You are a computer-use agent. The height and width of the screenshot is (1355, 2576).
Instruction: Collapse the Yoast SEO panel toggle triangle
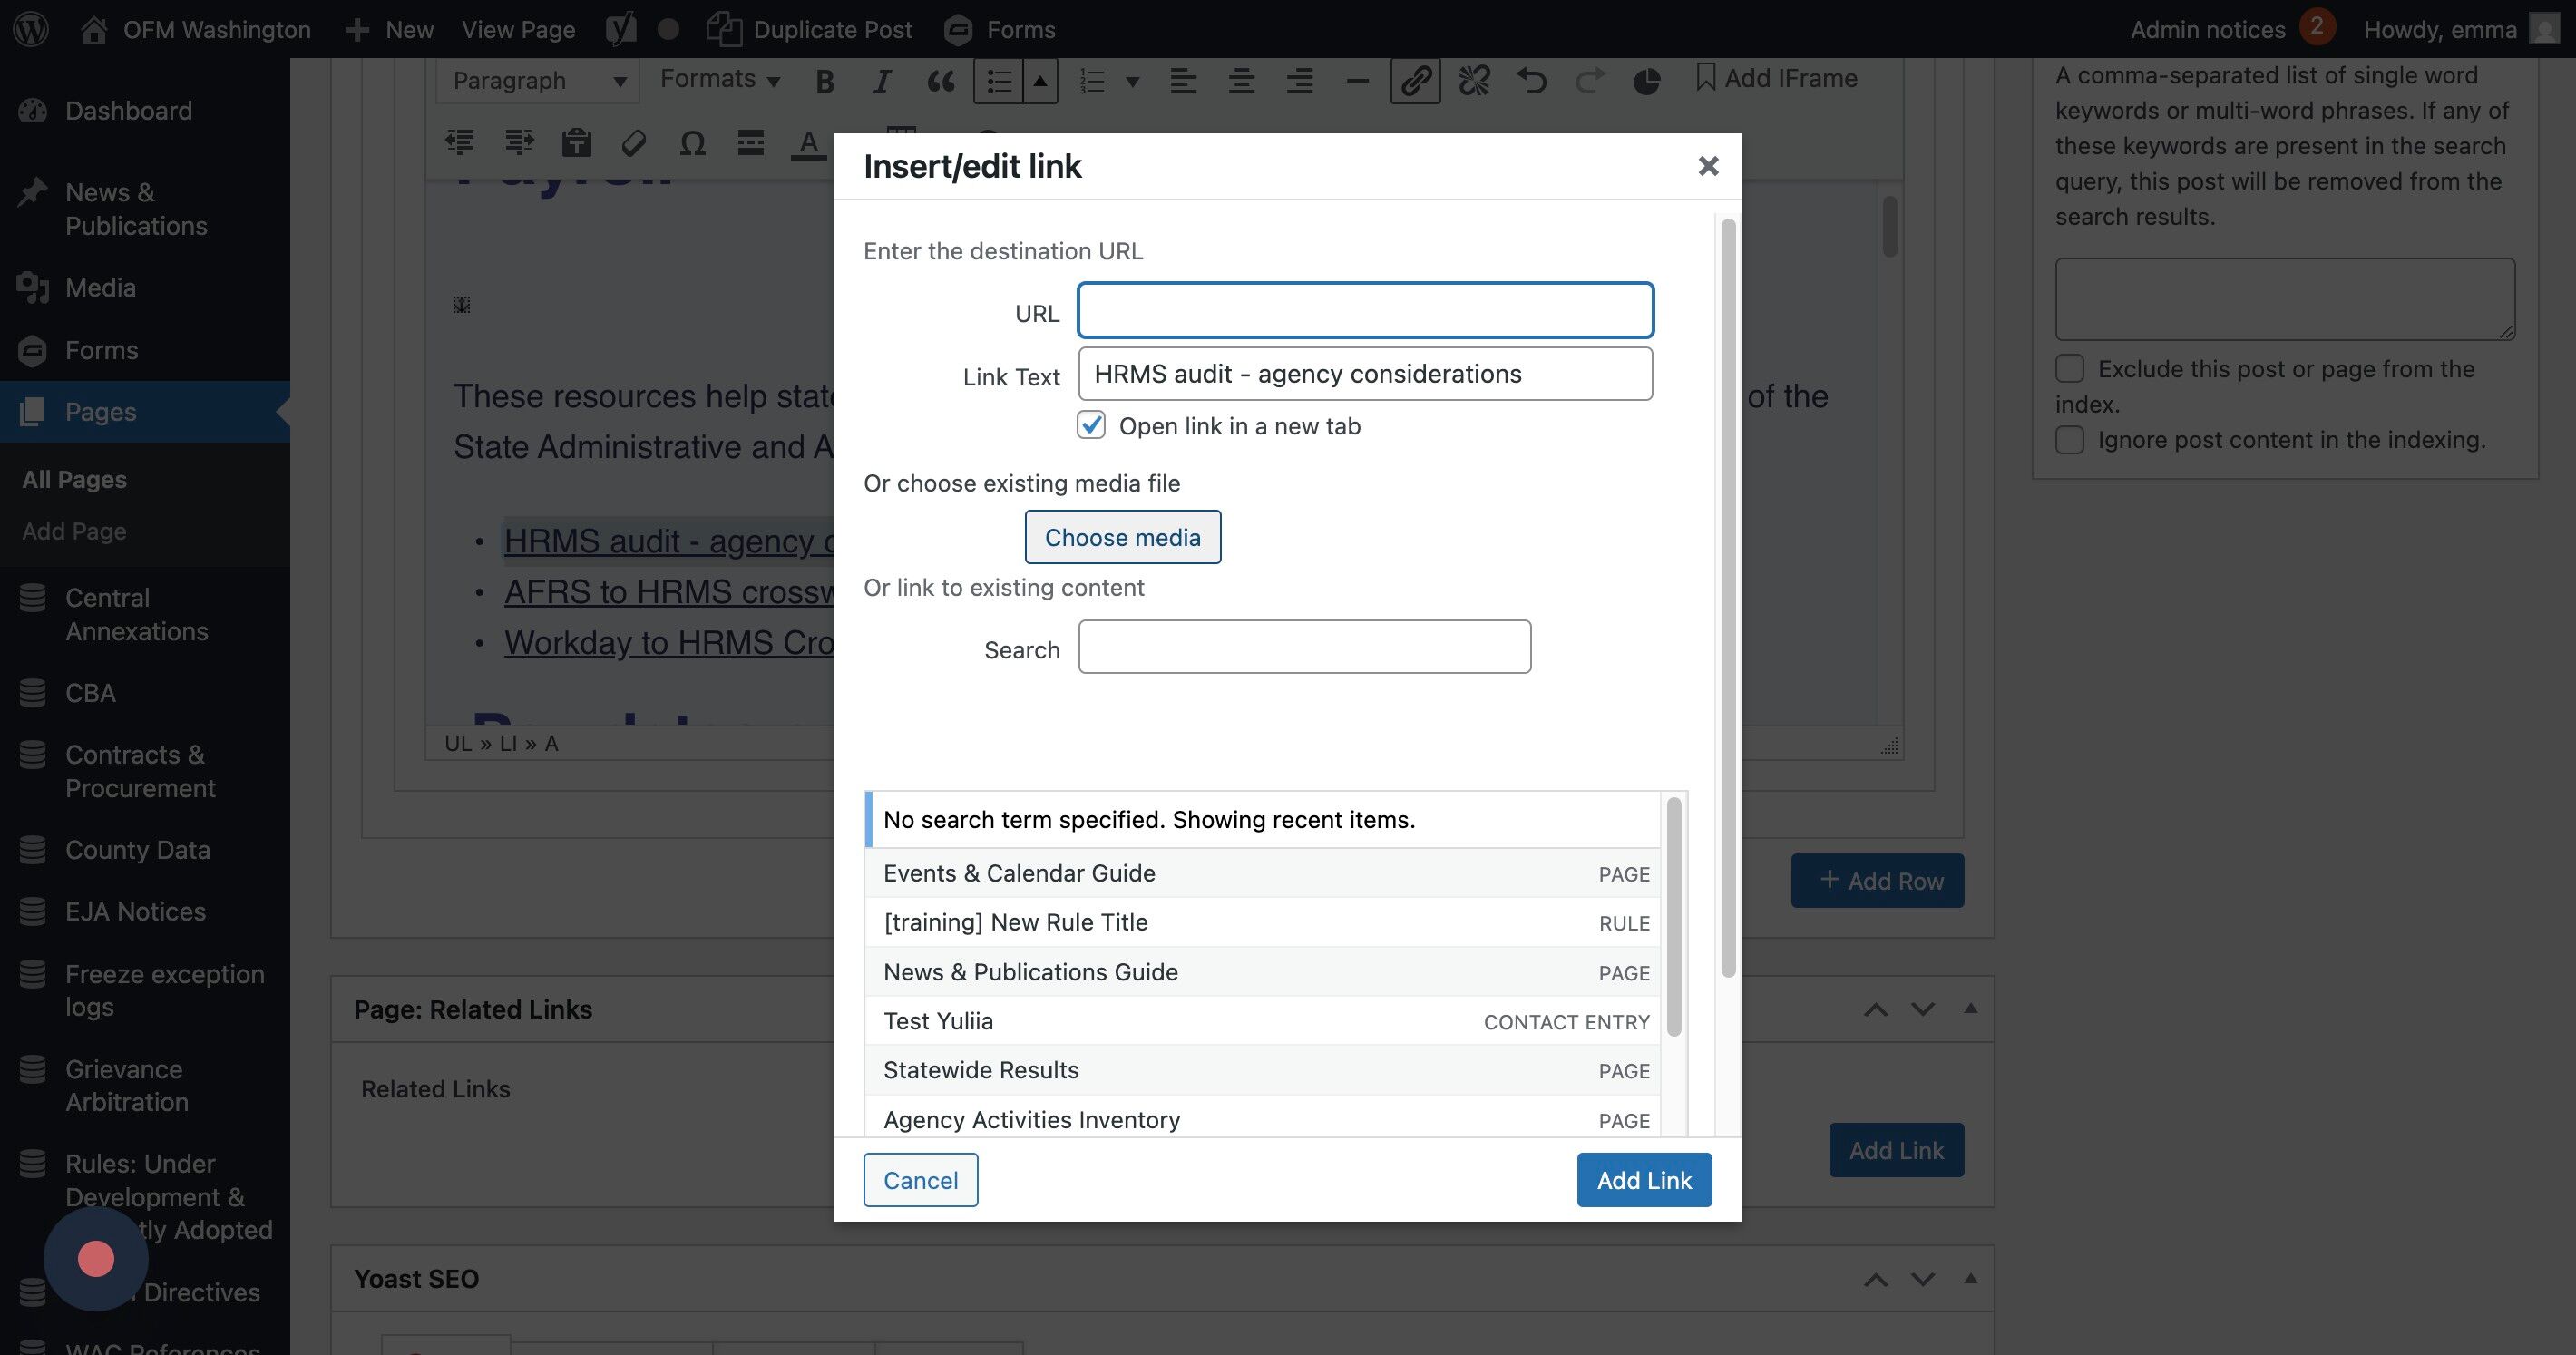pyautogui.click(x=1970, y=1278)
